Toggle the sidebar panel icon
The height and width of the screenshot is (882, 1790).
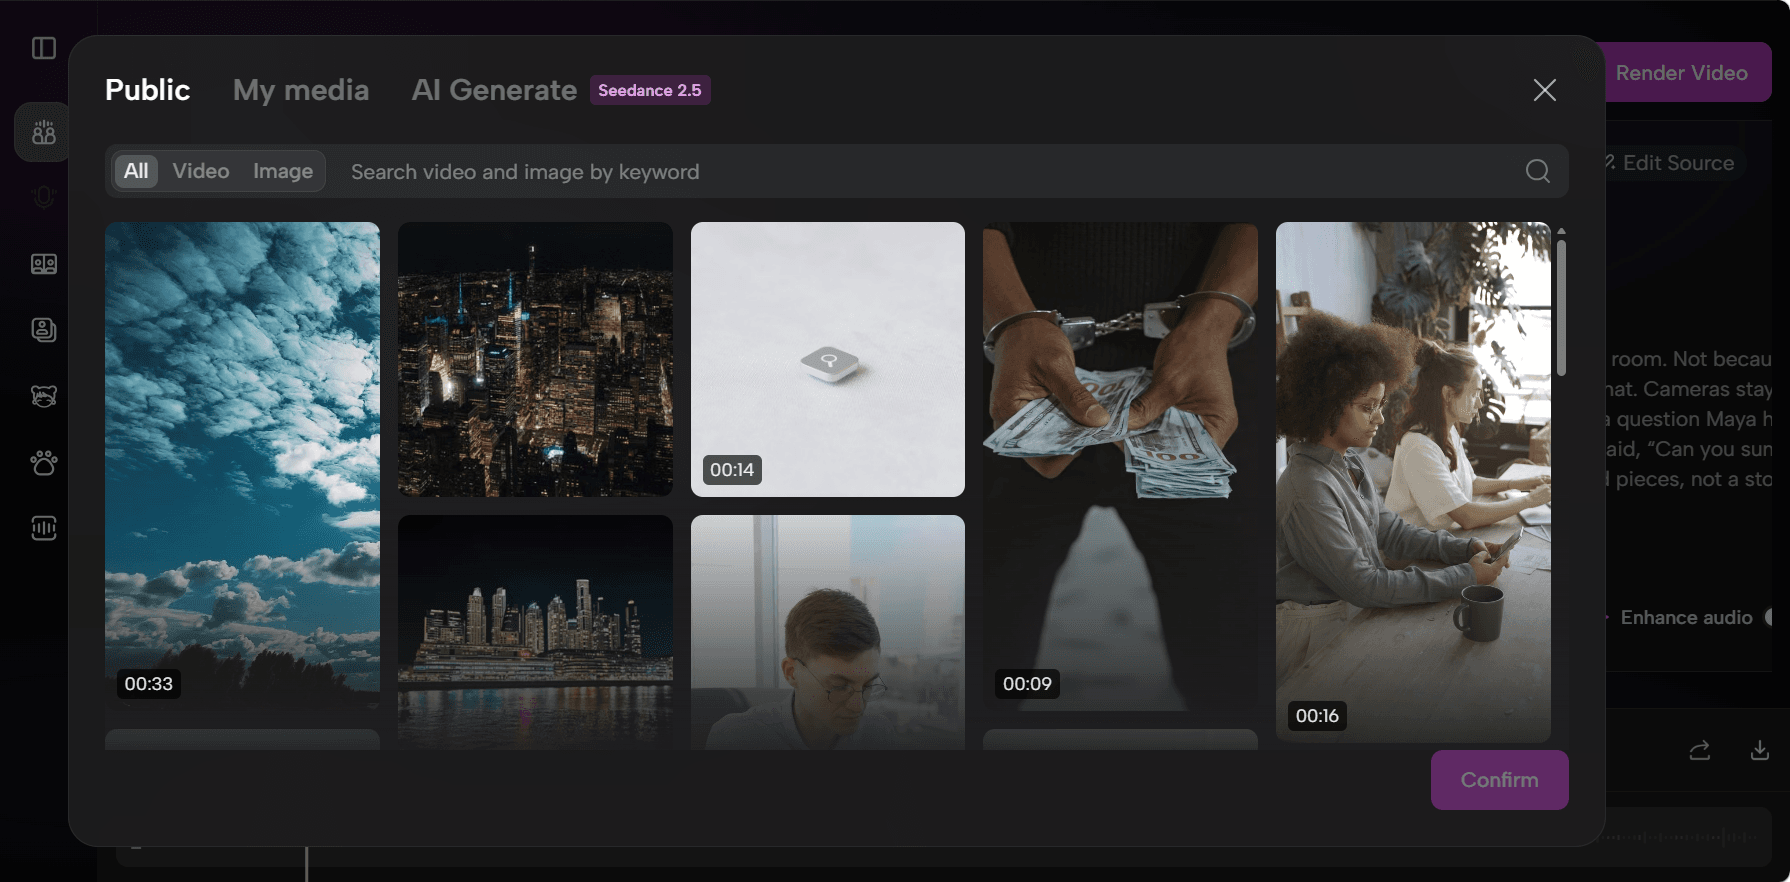tap(44, 48)
